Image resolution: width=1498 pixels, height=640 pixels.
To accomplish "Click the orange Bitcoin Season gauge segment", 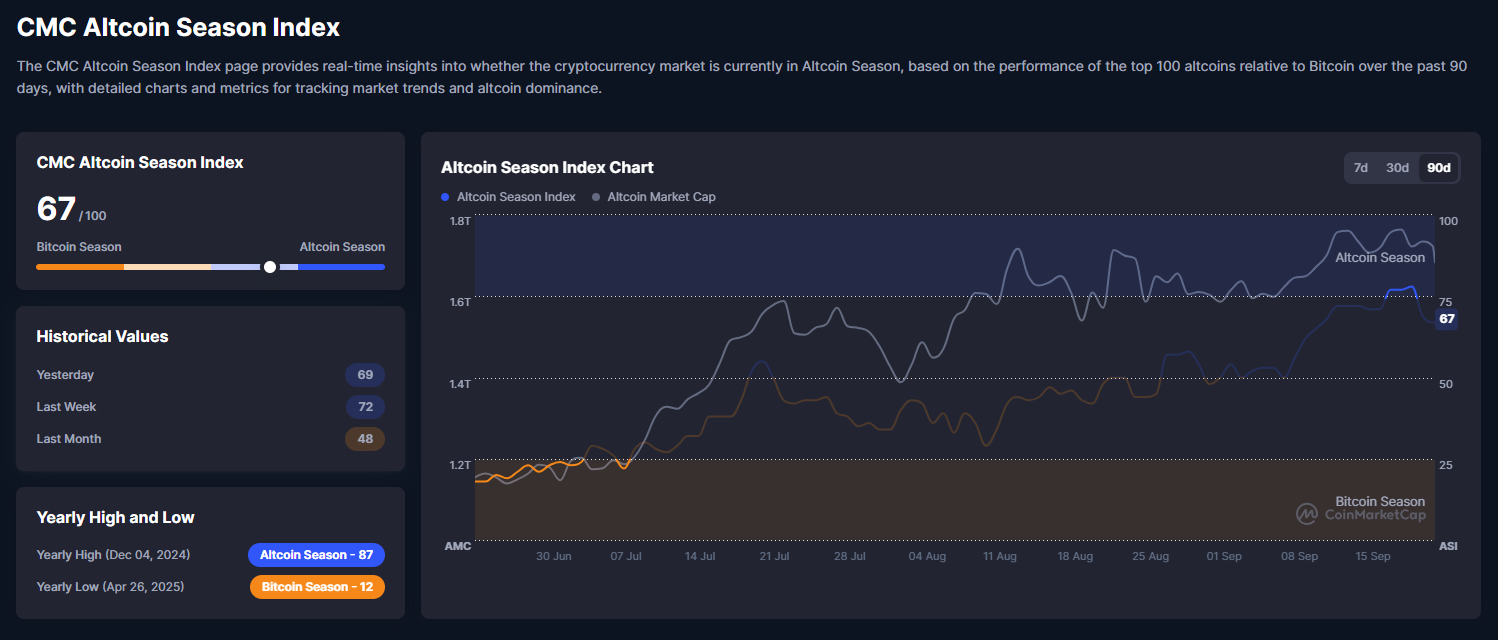I will (80, 267).
